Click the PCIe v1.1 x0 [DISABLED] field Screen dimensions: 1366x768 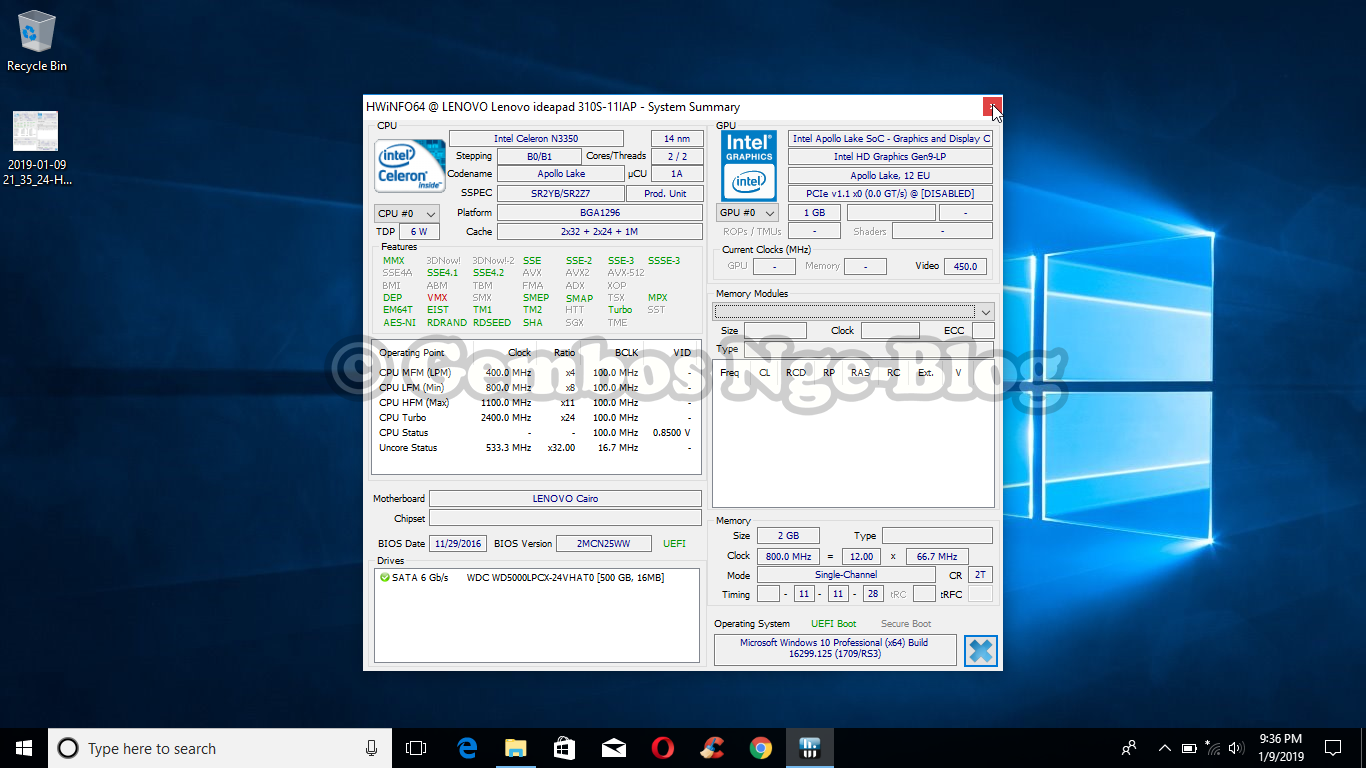[890, 194]
